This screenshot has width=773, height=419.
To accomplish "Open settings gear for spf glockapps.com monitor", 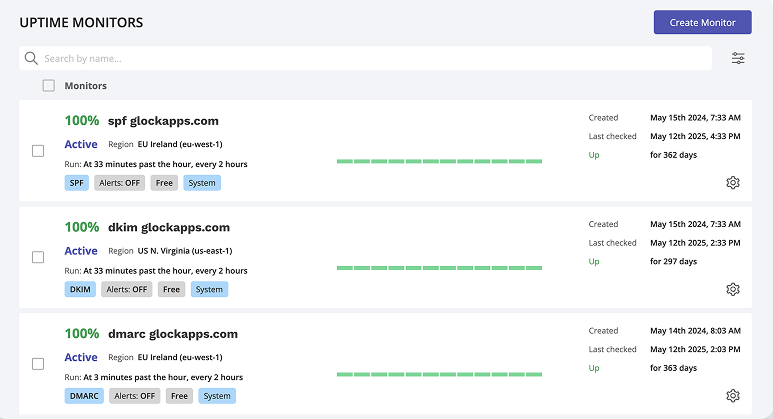I will (x=732, y=182).
